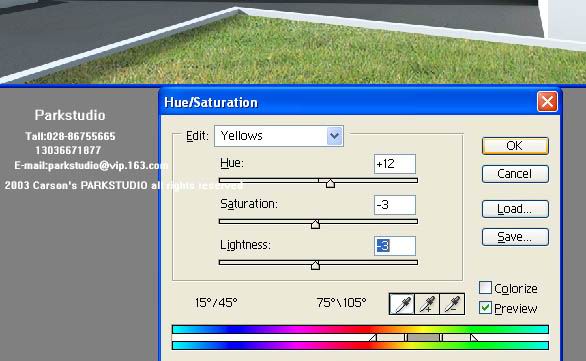Screen dimensions: 586x361
Task: Click the left falloff triangle on color bar
Action: tap(373, 338)
